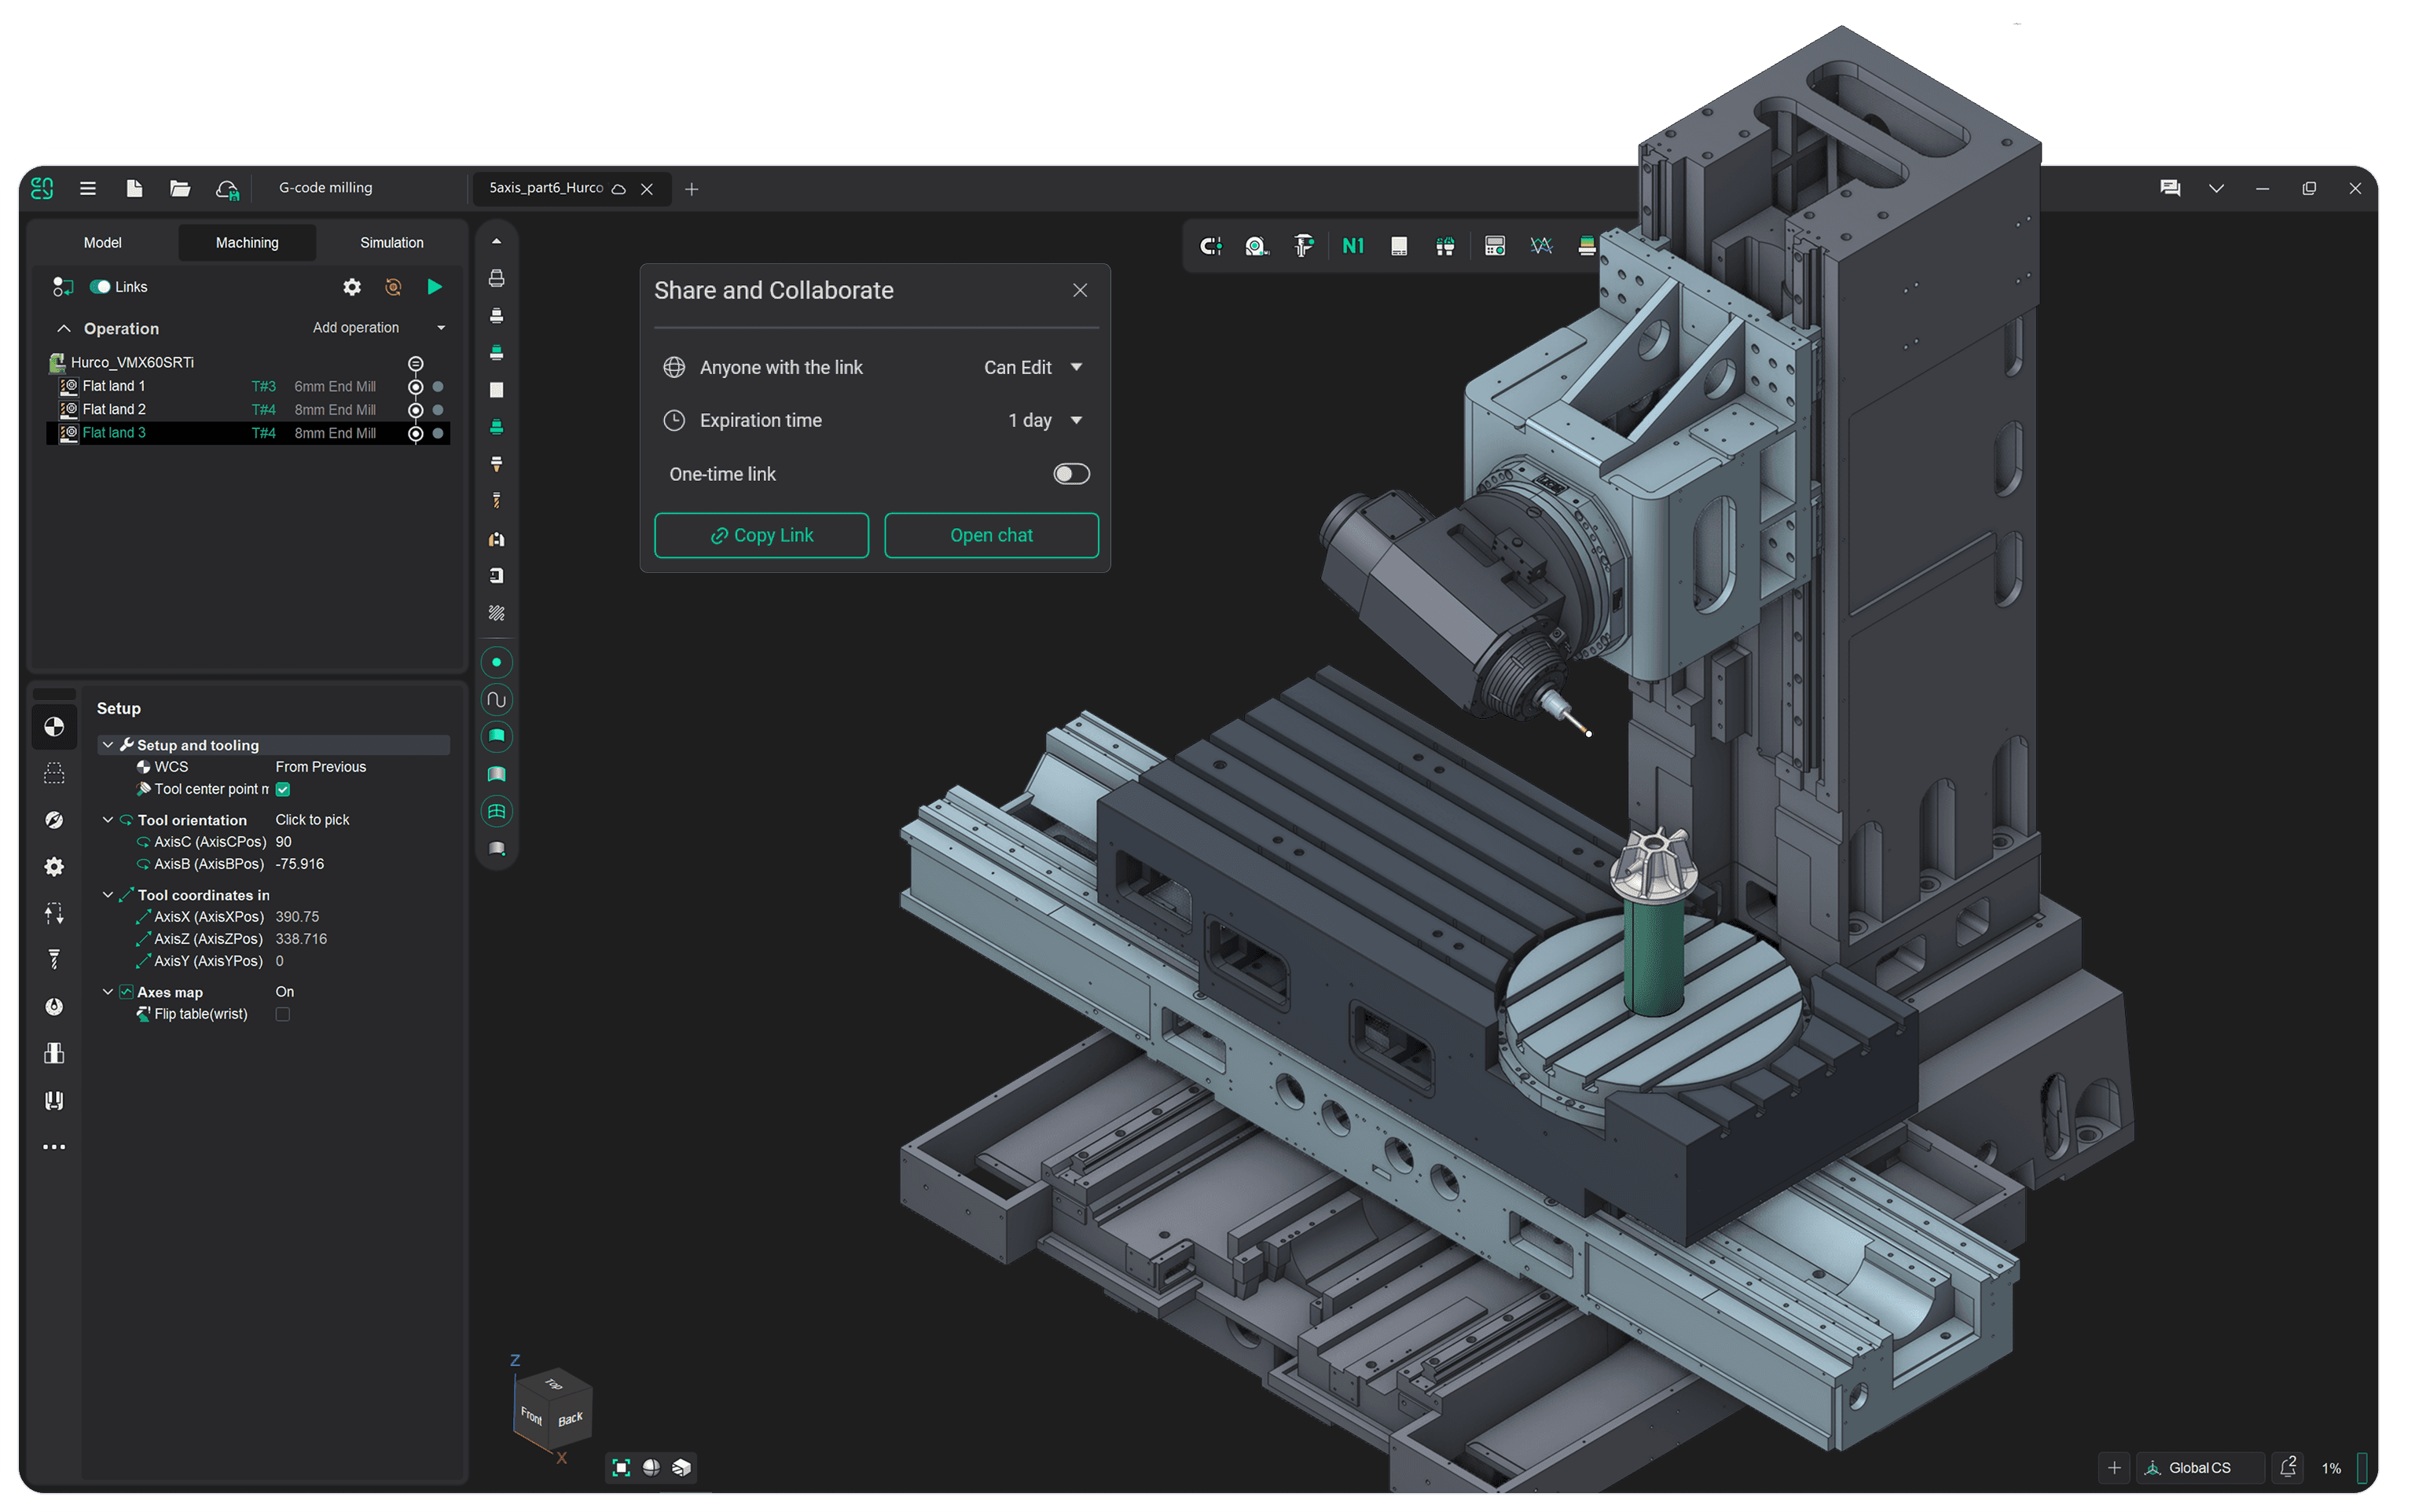Open the Can Edit permission dropdown
The height and width of the screenshot is (1512, 2419).
click(1033, 367)
